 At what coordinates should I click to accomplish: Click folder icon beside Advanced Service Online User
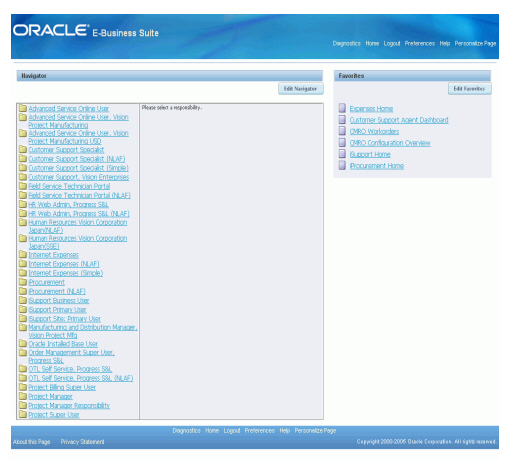point(23,108)
